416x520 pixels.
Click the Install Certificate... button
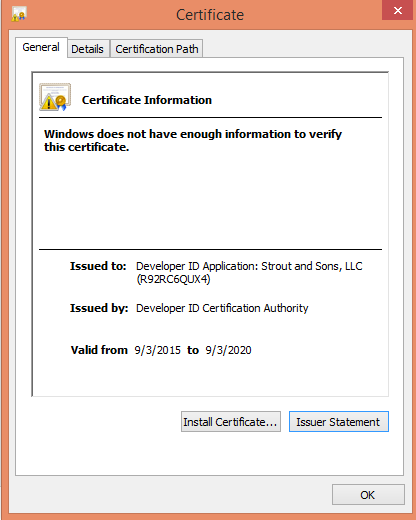click(x=231, y=422)
